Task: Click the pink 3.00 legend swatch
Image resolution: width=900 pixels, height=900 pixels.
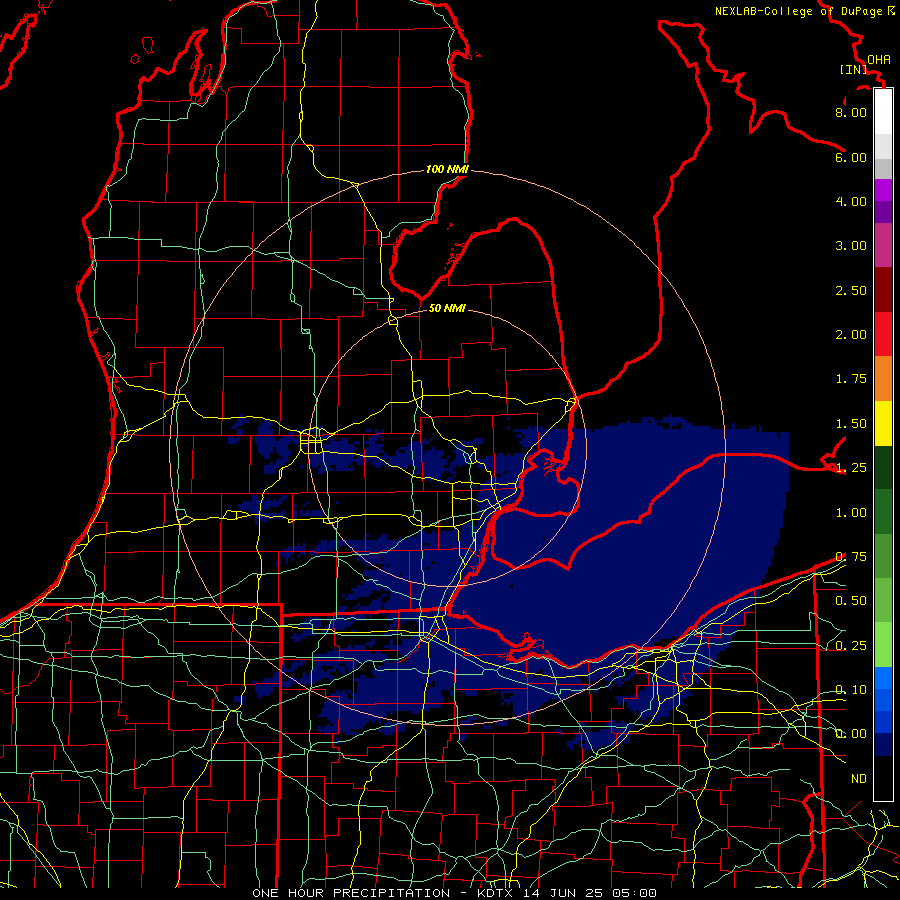Action: click(883, 245)
